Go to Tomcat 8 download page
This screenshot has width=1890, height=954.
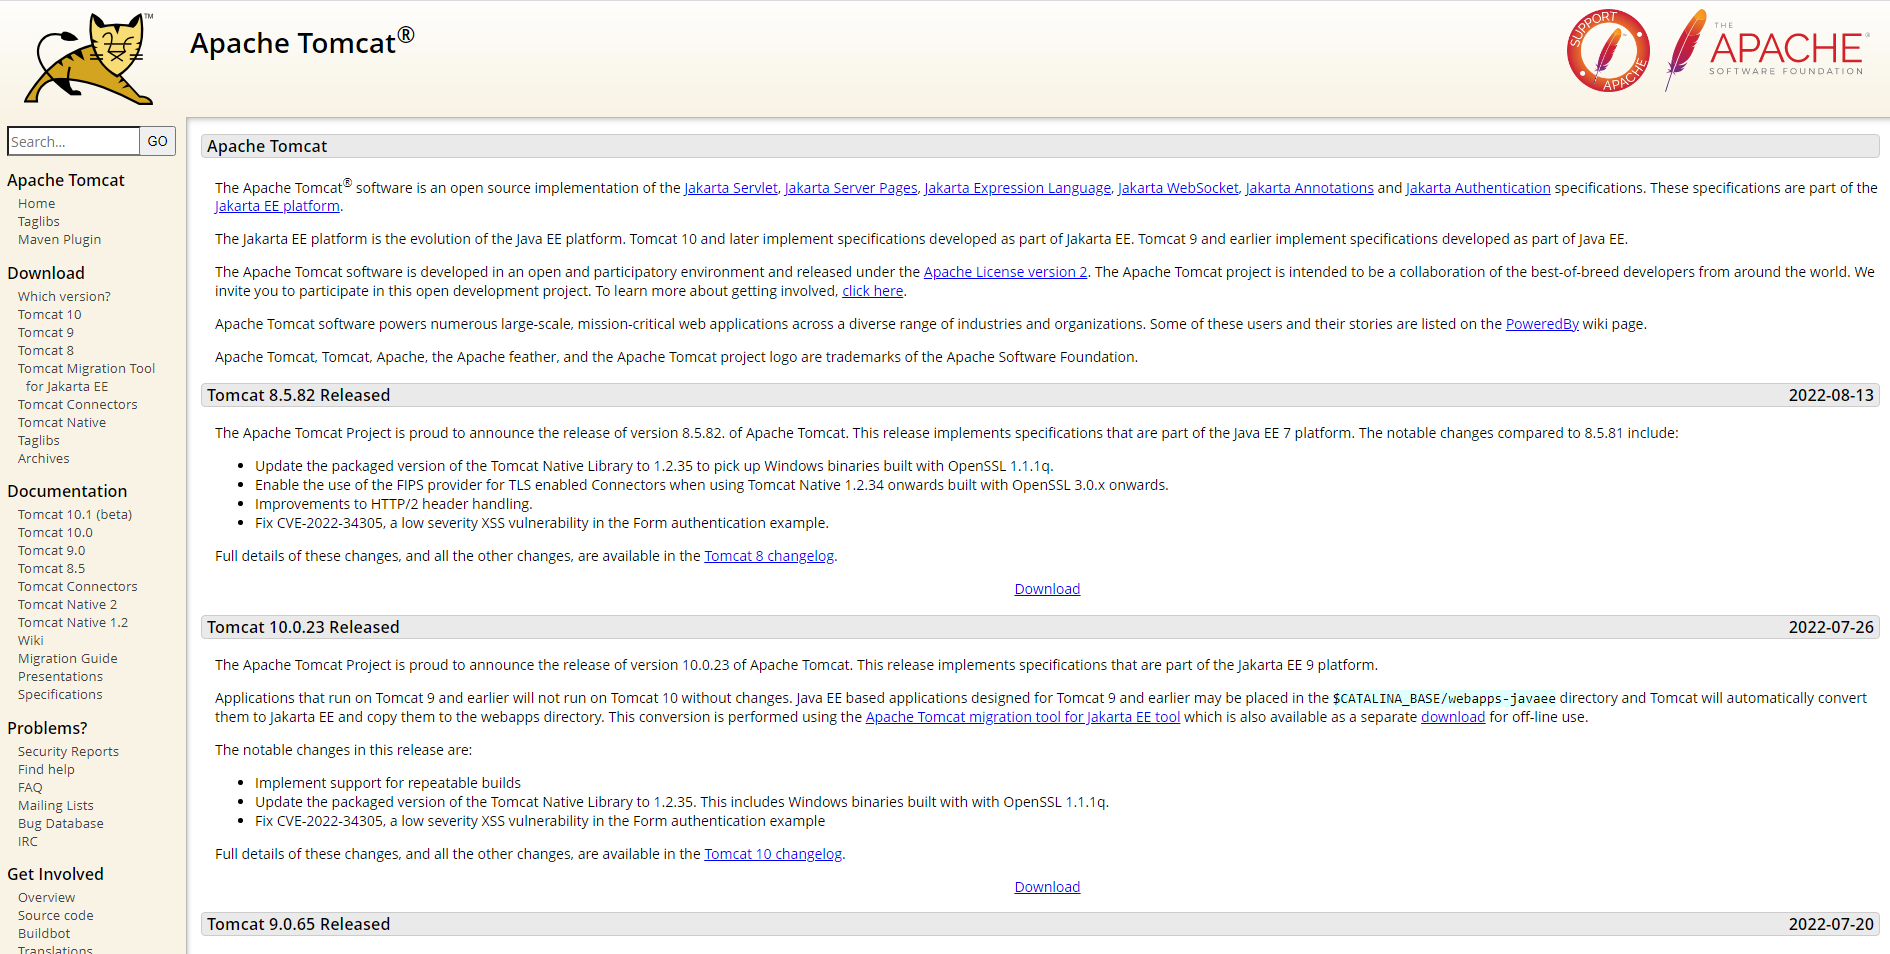pyautogui.click(x=46, y=350)
